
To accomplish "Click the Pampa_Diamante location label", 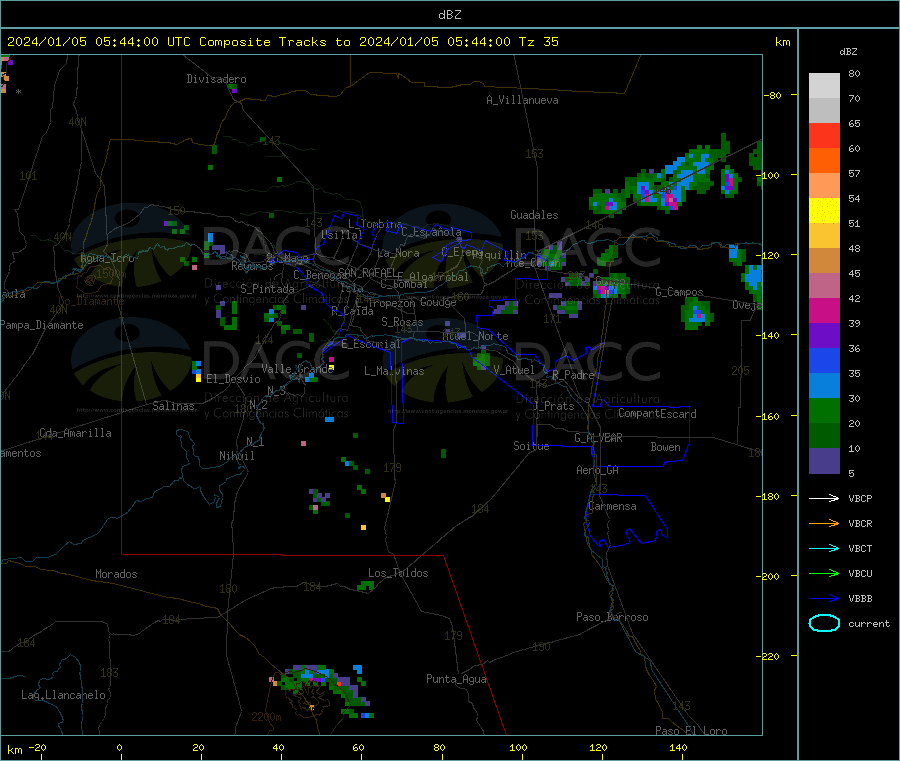I will (x=42, y=325).
